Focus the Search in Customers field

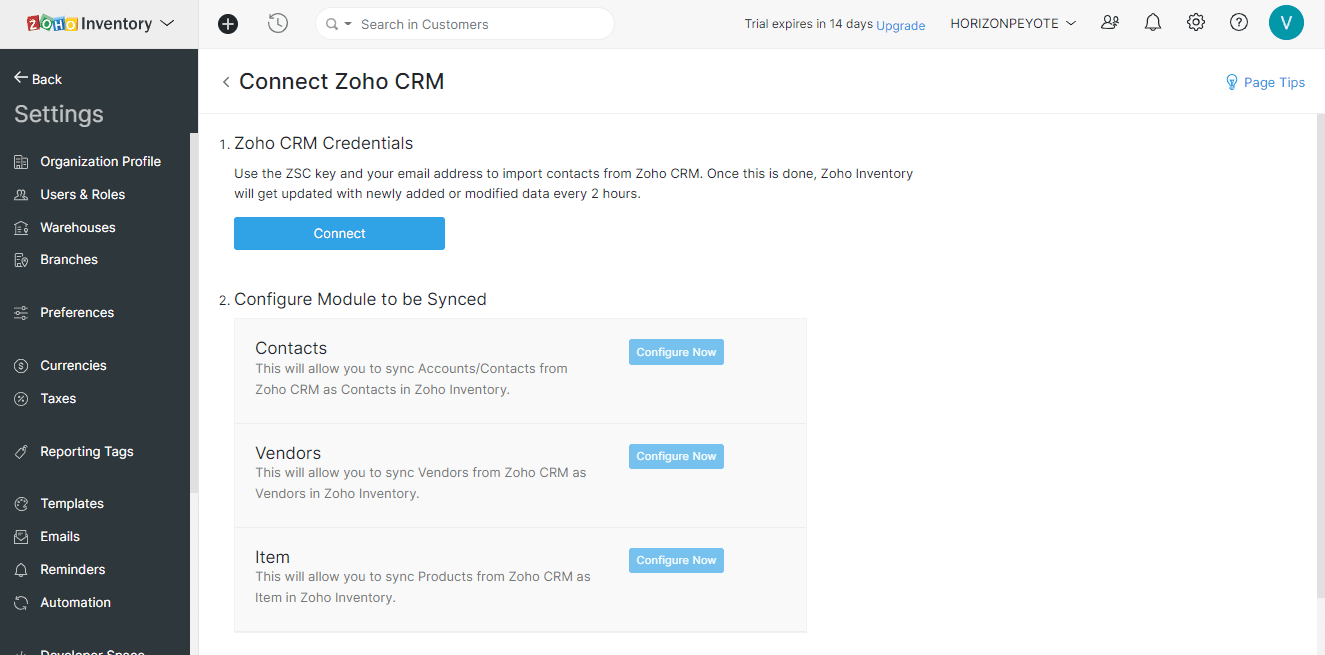click(x=480, y=24)
